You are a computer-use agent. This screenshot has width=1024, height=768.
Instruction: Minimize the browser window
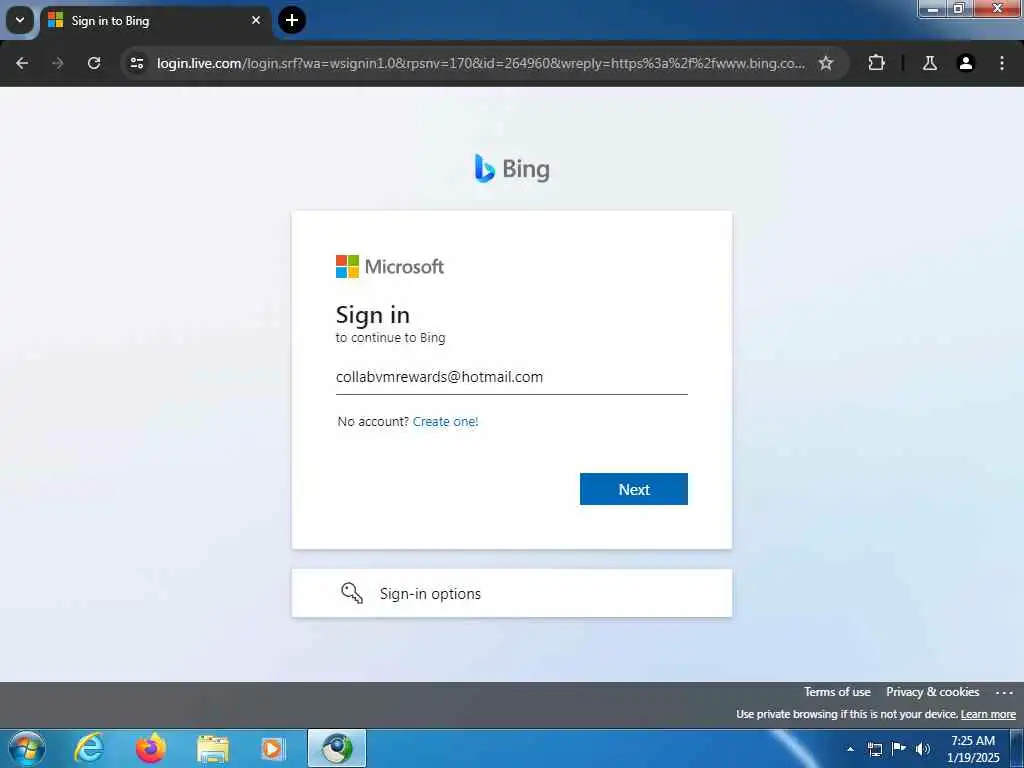pyautogui.click(x=933, y=8)
